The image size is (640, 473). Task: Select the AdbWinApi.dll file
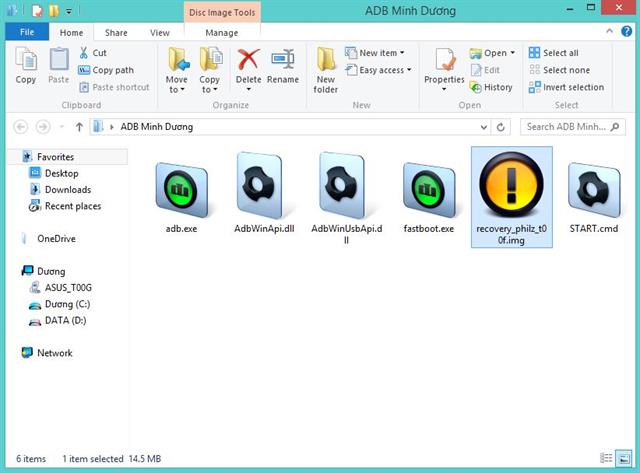(264, 193)
